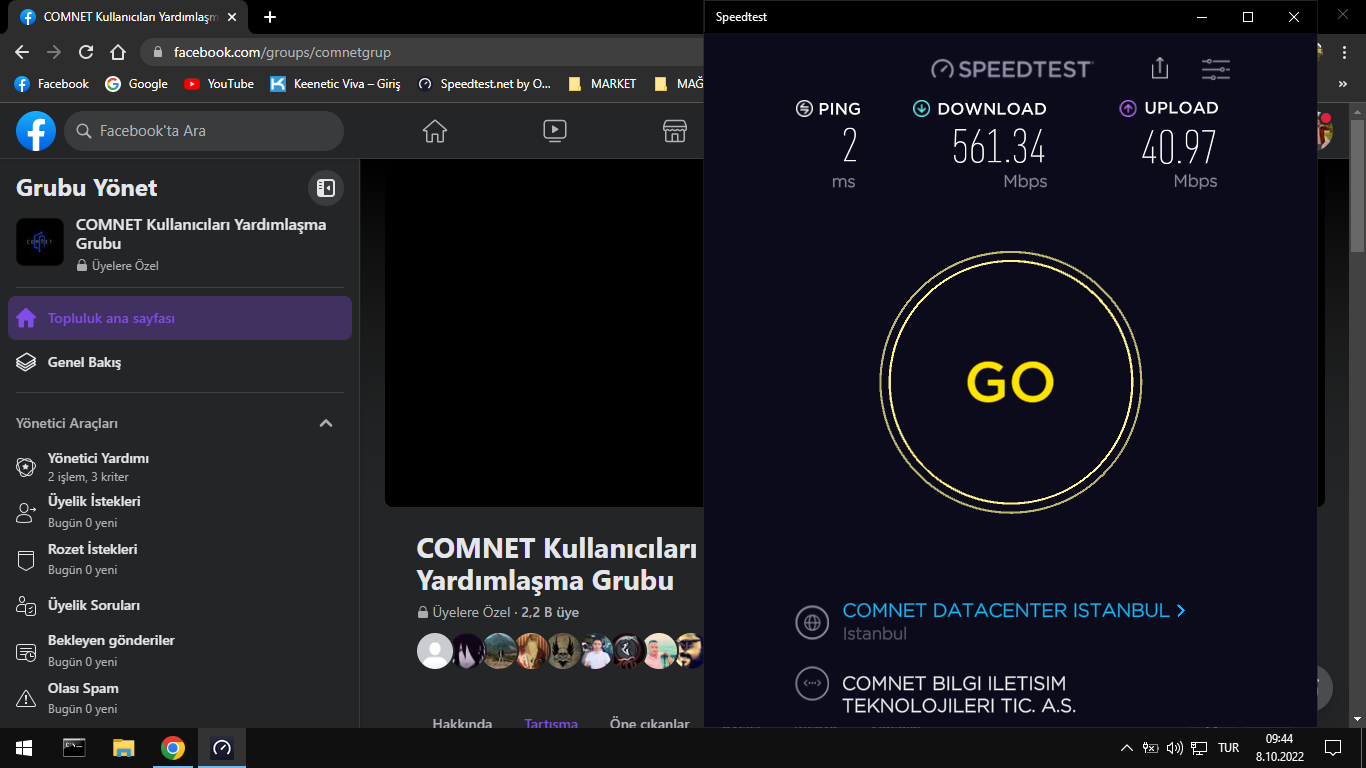The height and width of the screenshot is (768, 1366).
Task: Open the volume control in the system tray
Action: (x=1175, y=748)
